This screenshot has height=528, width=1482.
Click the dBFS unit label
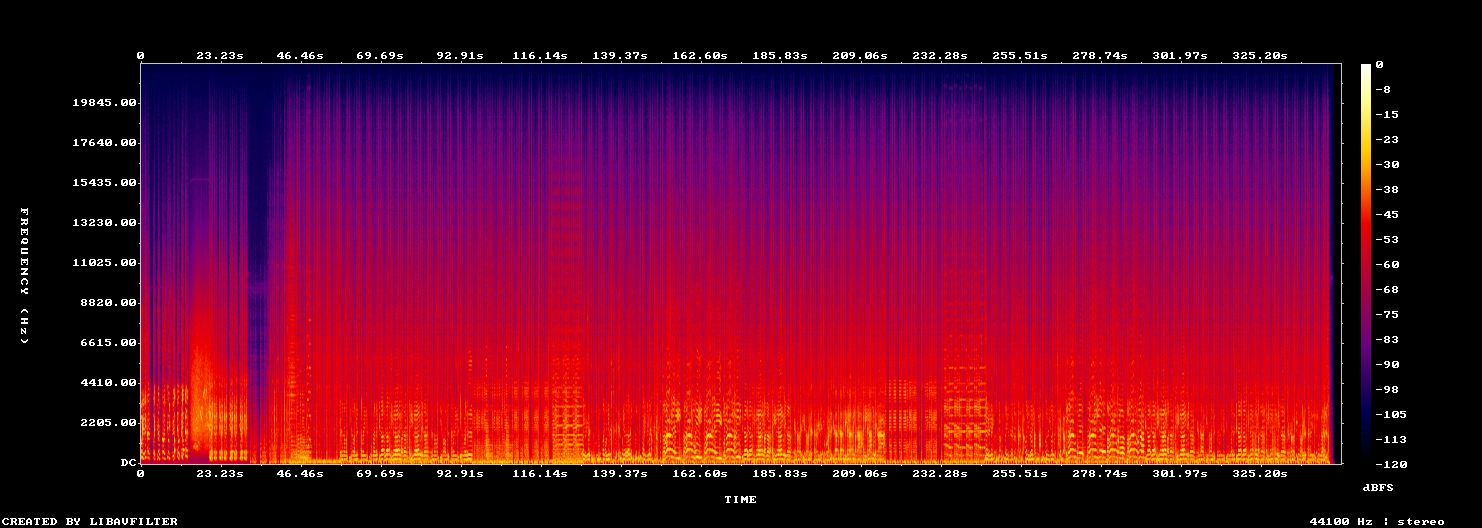1378,487
